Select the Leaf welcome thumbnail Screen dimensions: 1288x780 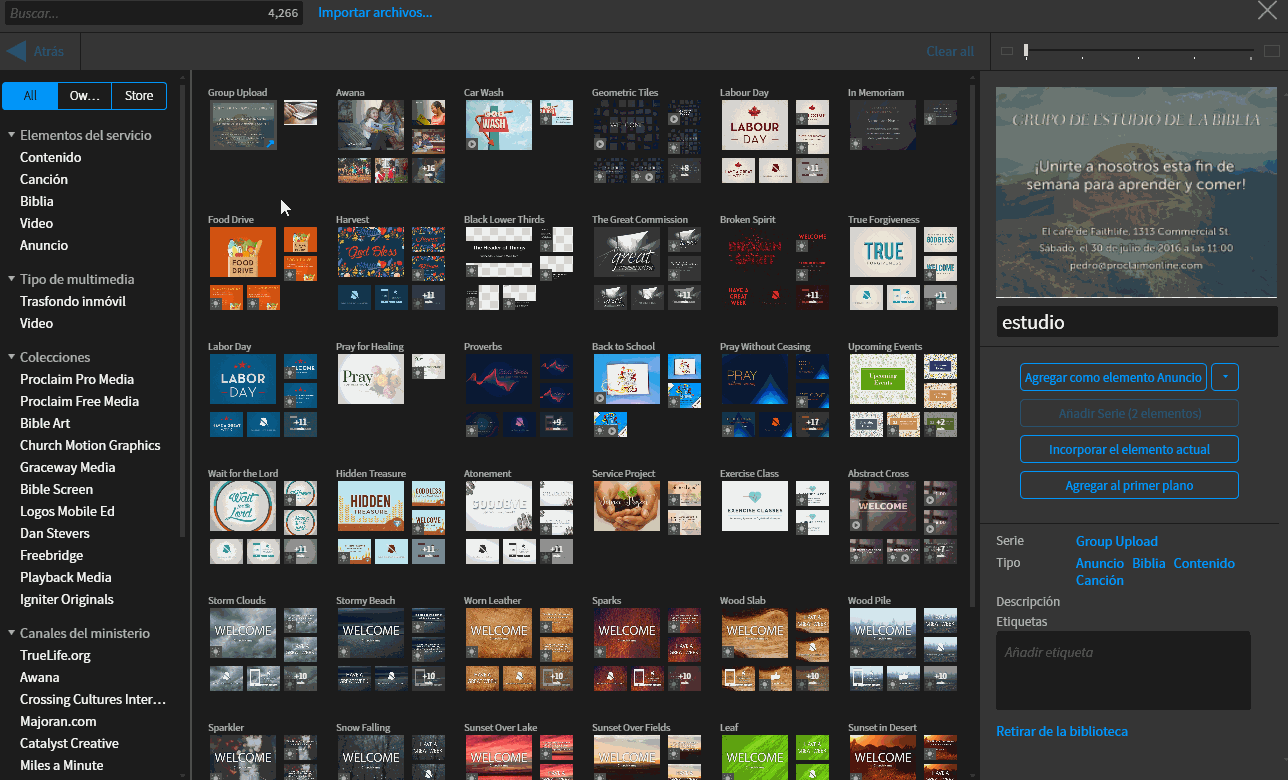coord(755,757)
